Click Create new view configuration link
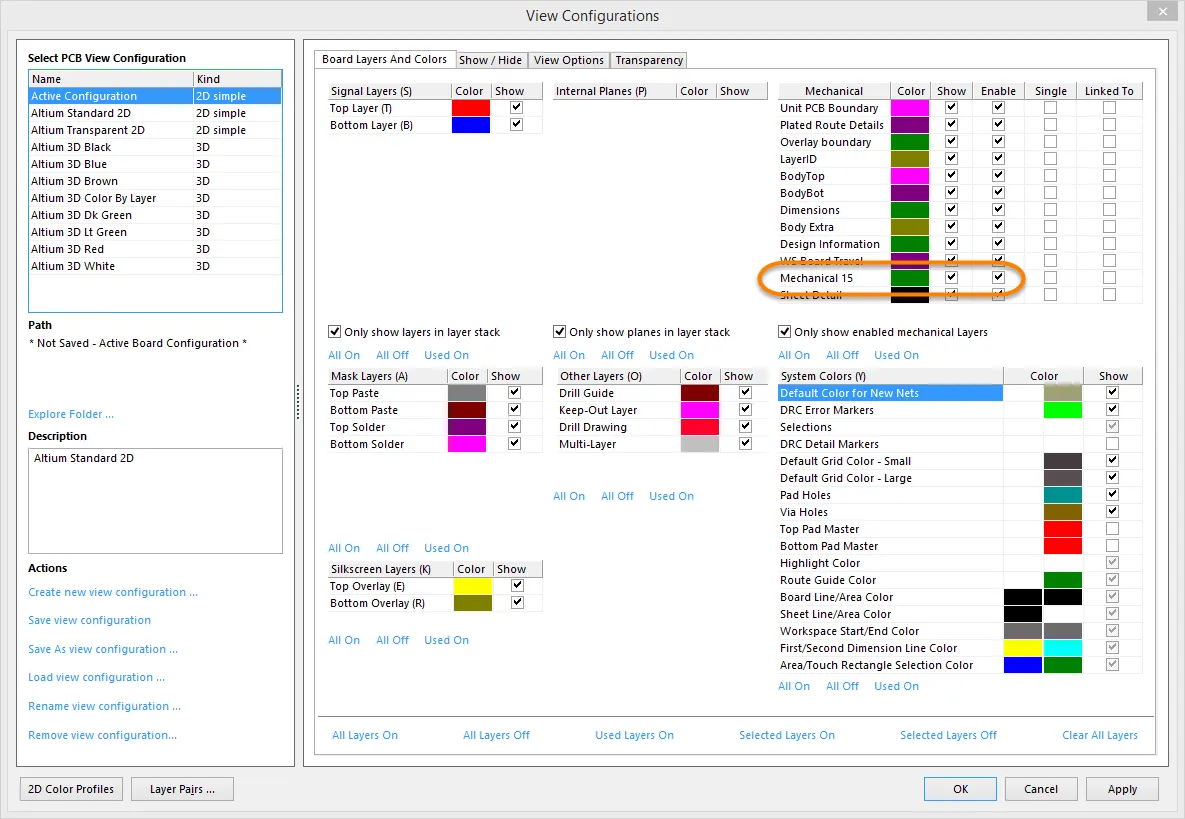This screenshot has height=819, width=1185. pos(113,592)
